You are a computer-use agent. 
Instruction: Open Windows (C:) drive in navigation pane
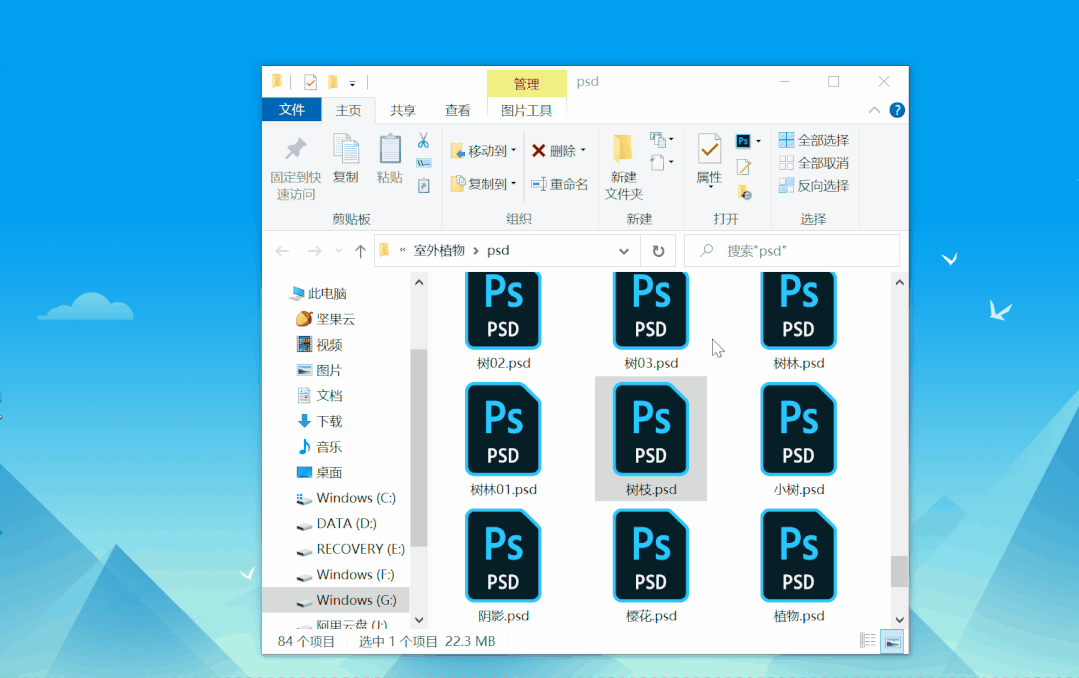pos(346,498)
